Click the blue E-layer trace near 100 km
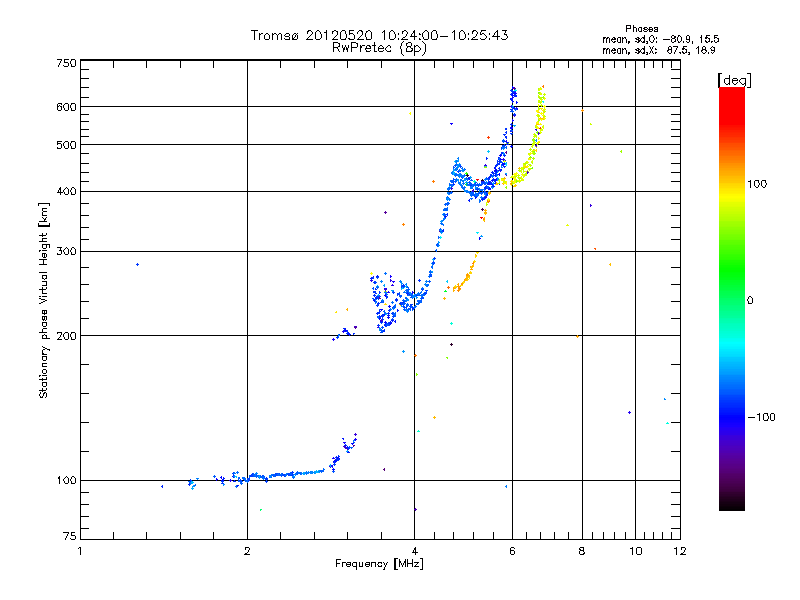The height and width of the screenshot is (600, 800). [x=273, y=462]
